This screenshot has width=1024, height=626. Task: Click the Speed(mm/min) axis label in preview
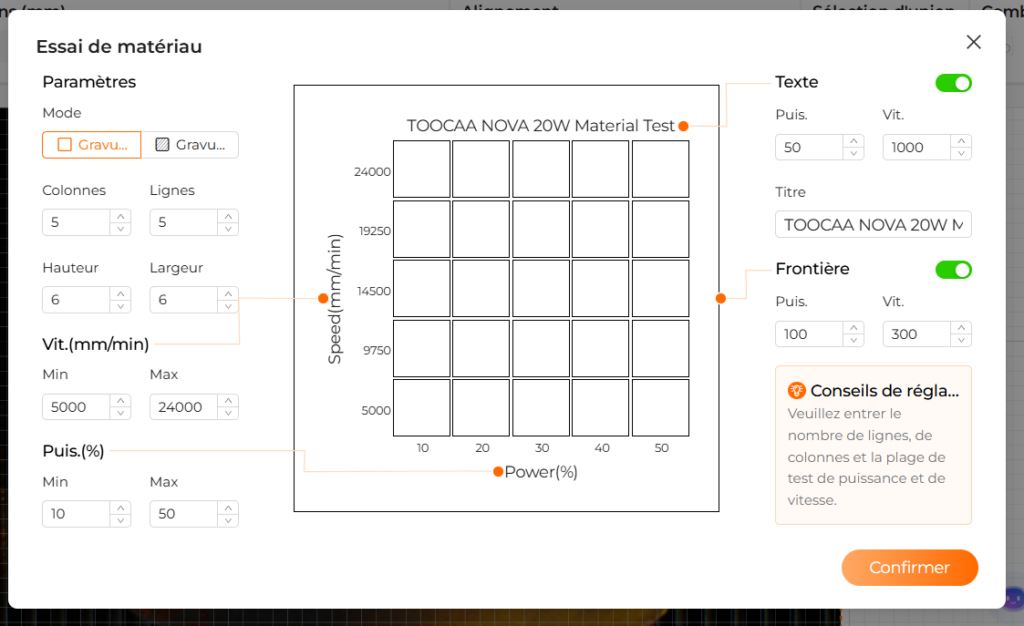334,299
